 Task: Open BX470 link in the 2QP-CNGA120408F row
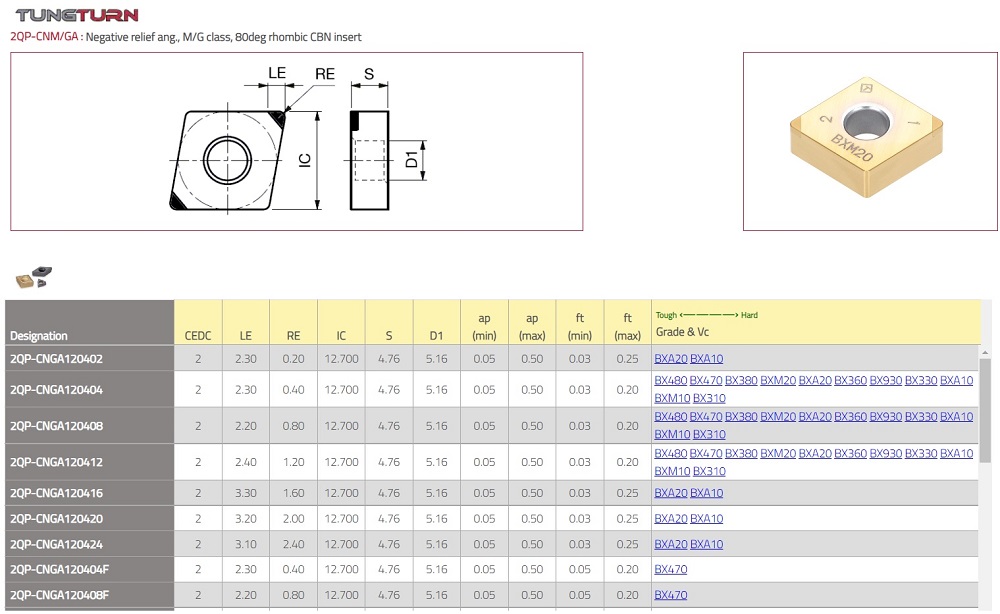(671, 595)
